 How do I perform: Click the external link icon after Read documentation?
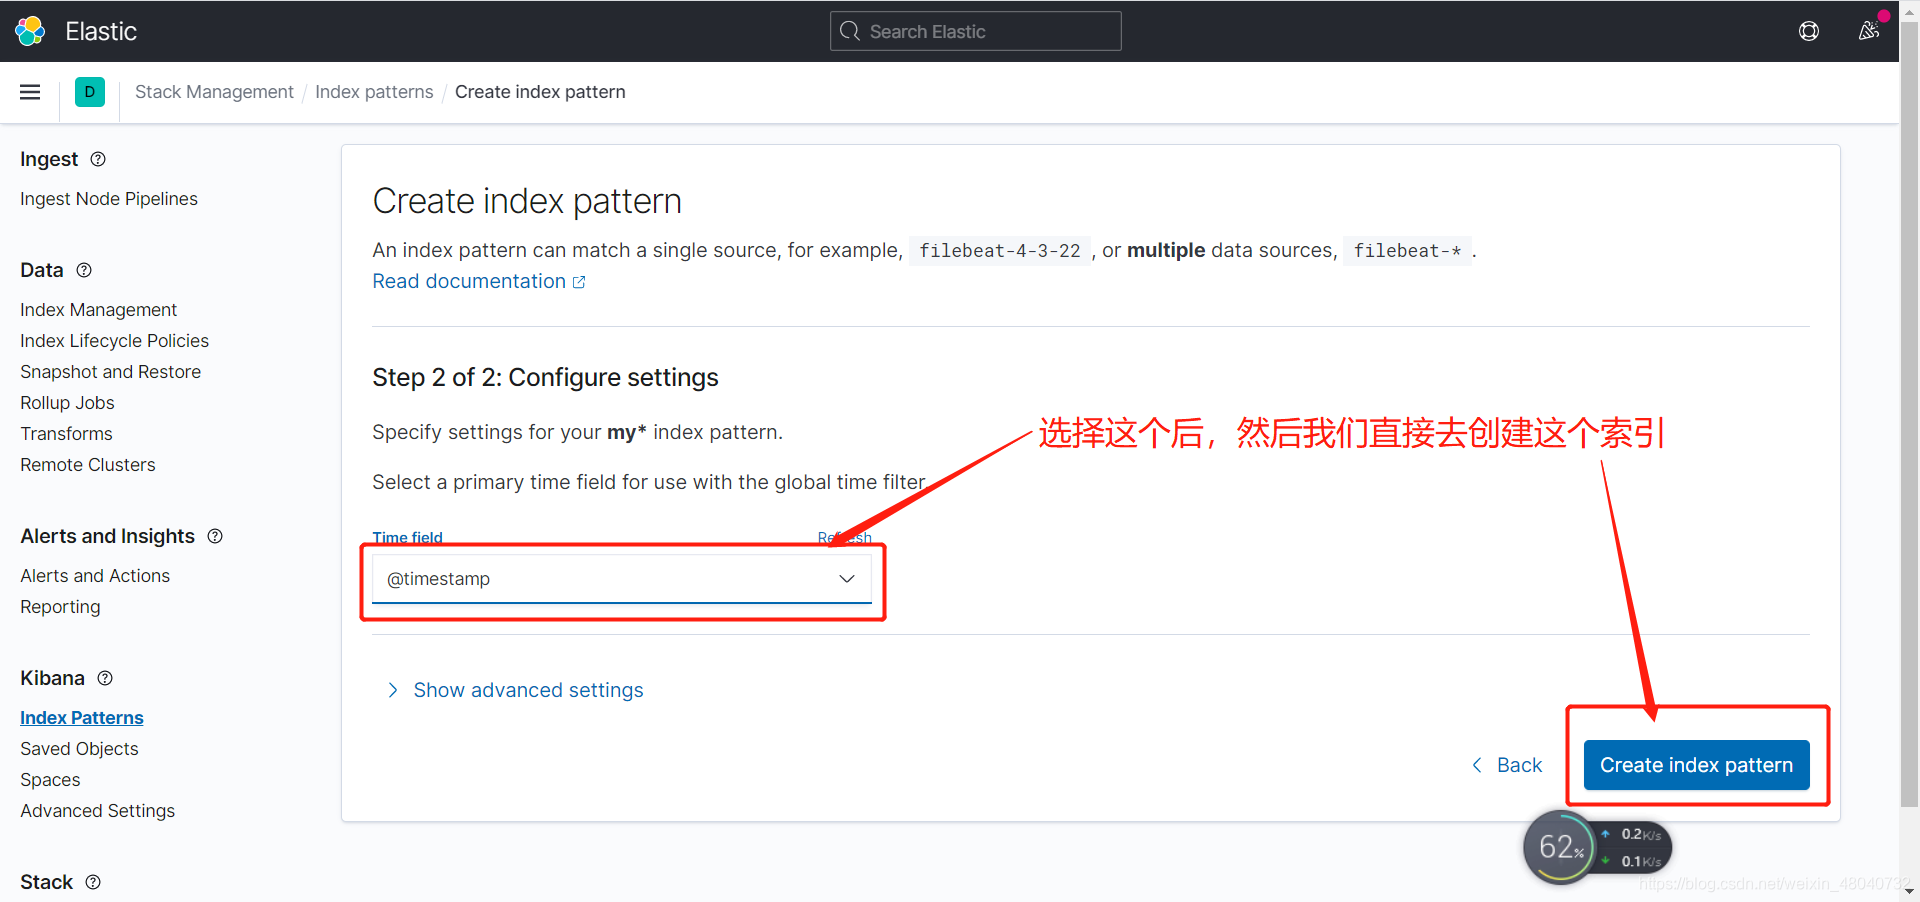pyautogui.click(x=579, y=282)
